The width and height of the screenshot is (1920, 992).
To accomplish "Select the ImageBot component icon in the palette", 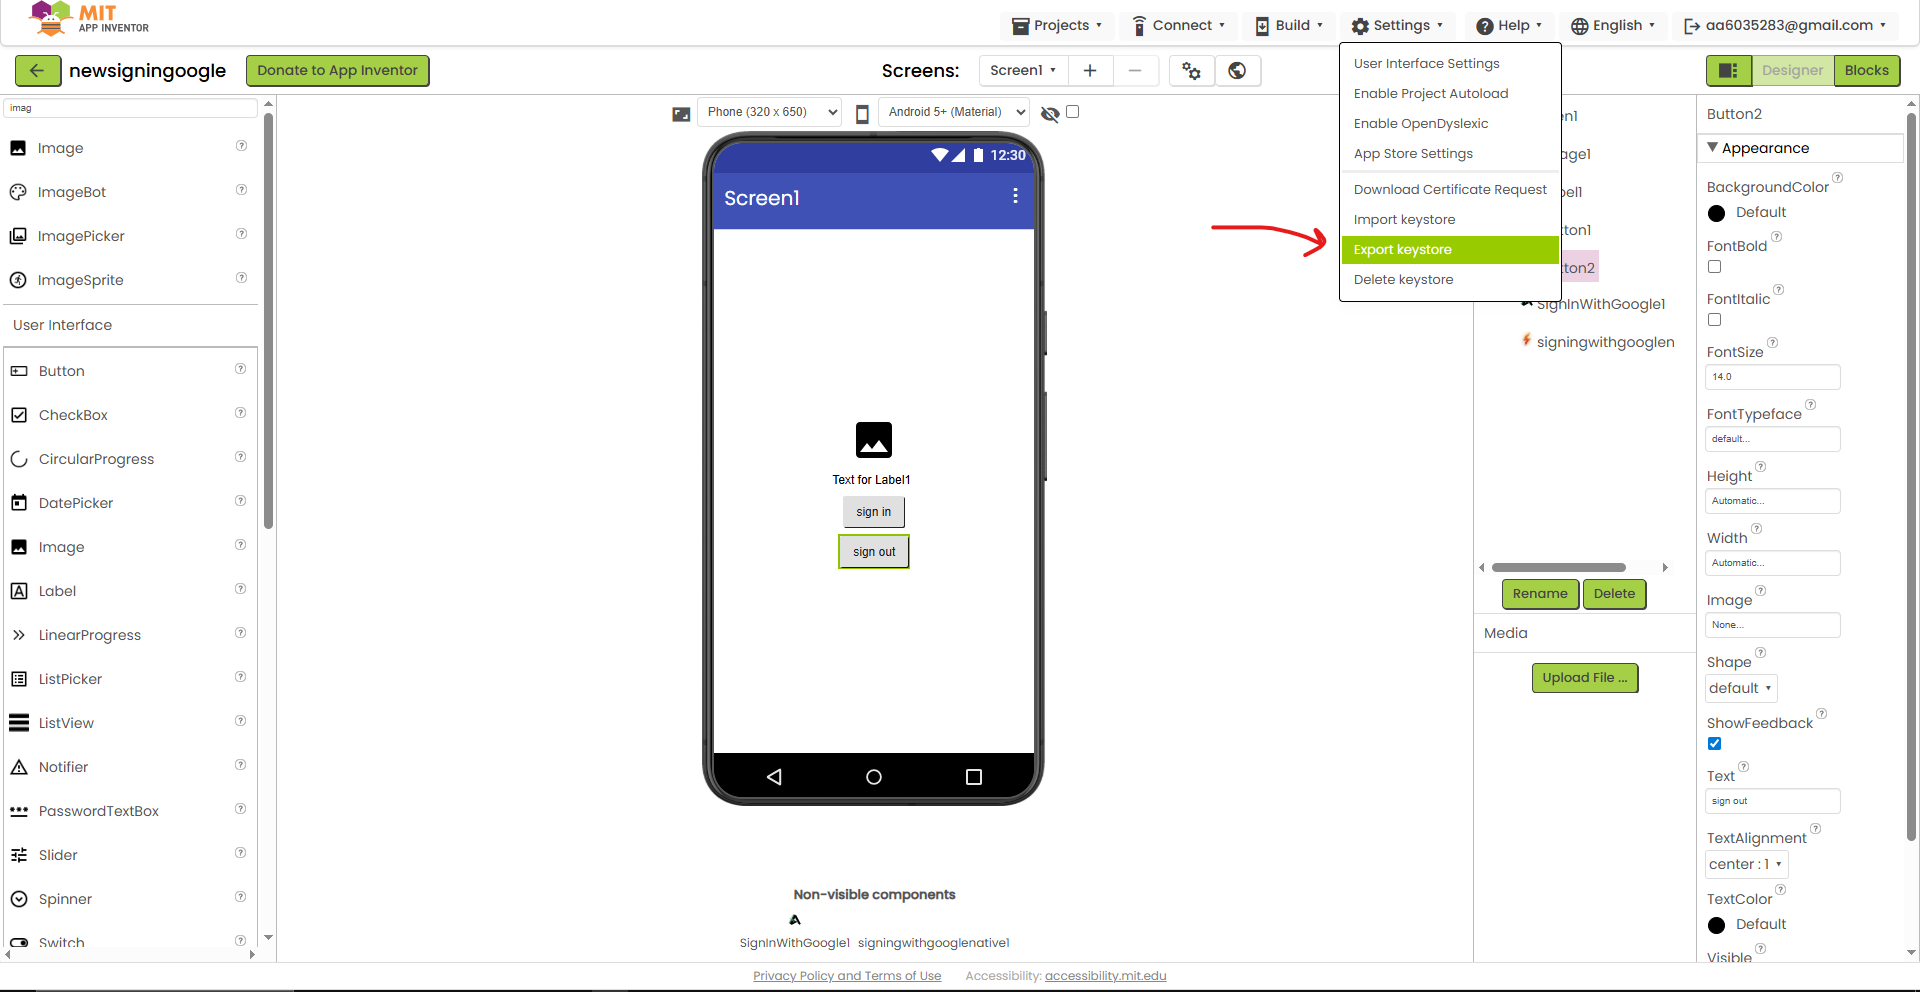I will coord(18,192).
